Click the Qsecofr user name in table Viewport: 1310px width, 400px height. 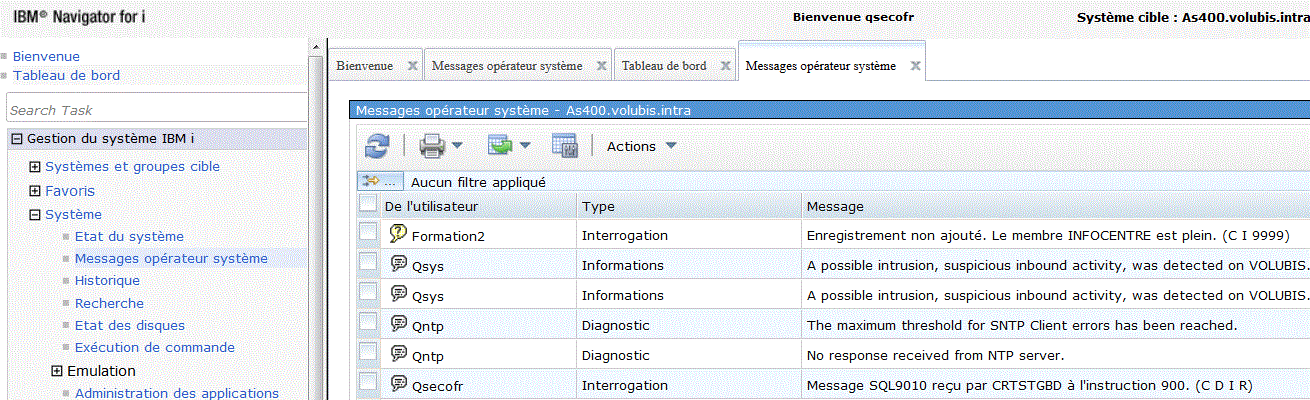(x=437, y=386)
